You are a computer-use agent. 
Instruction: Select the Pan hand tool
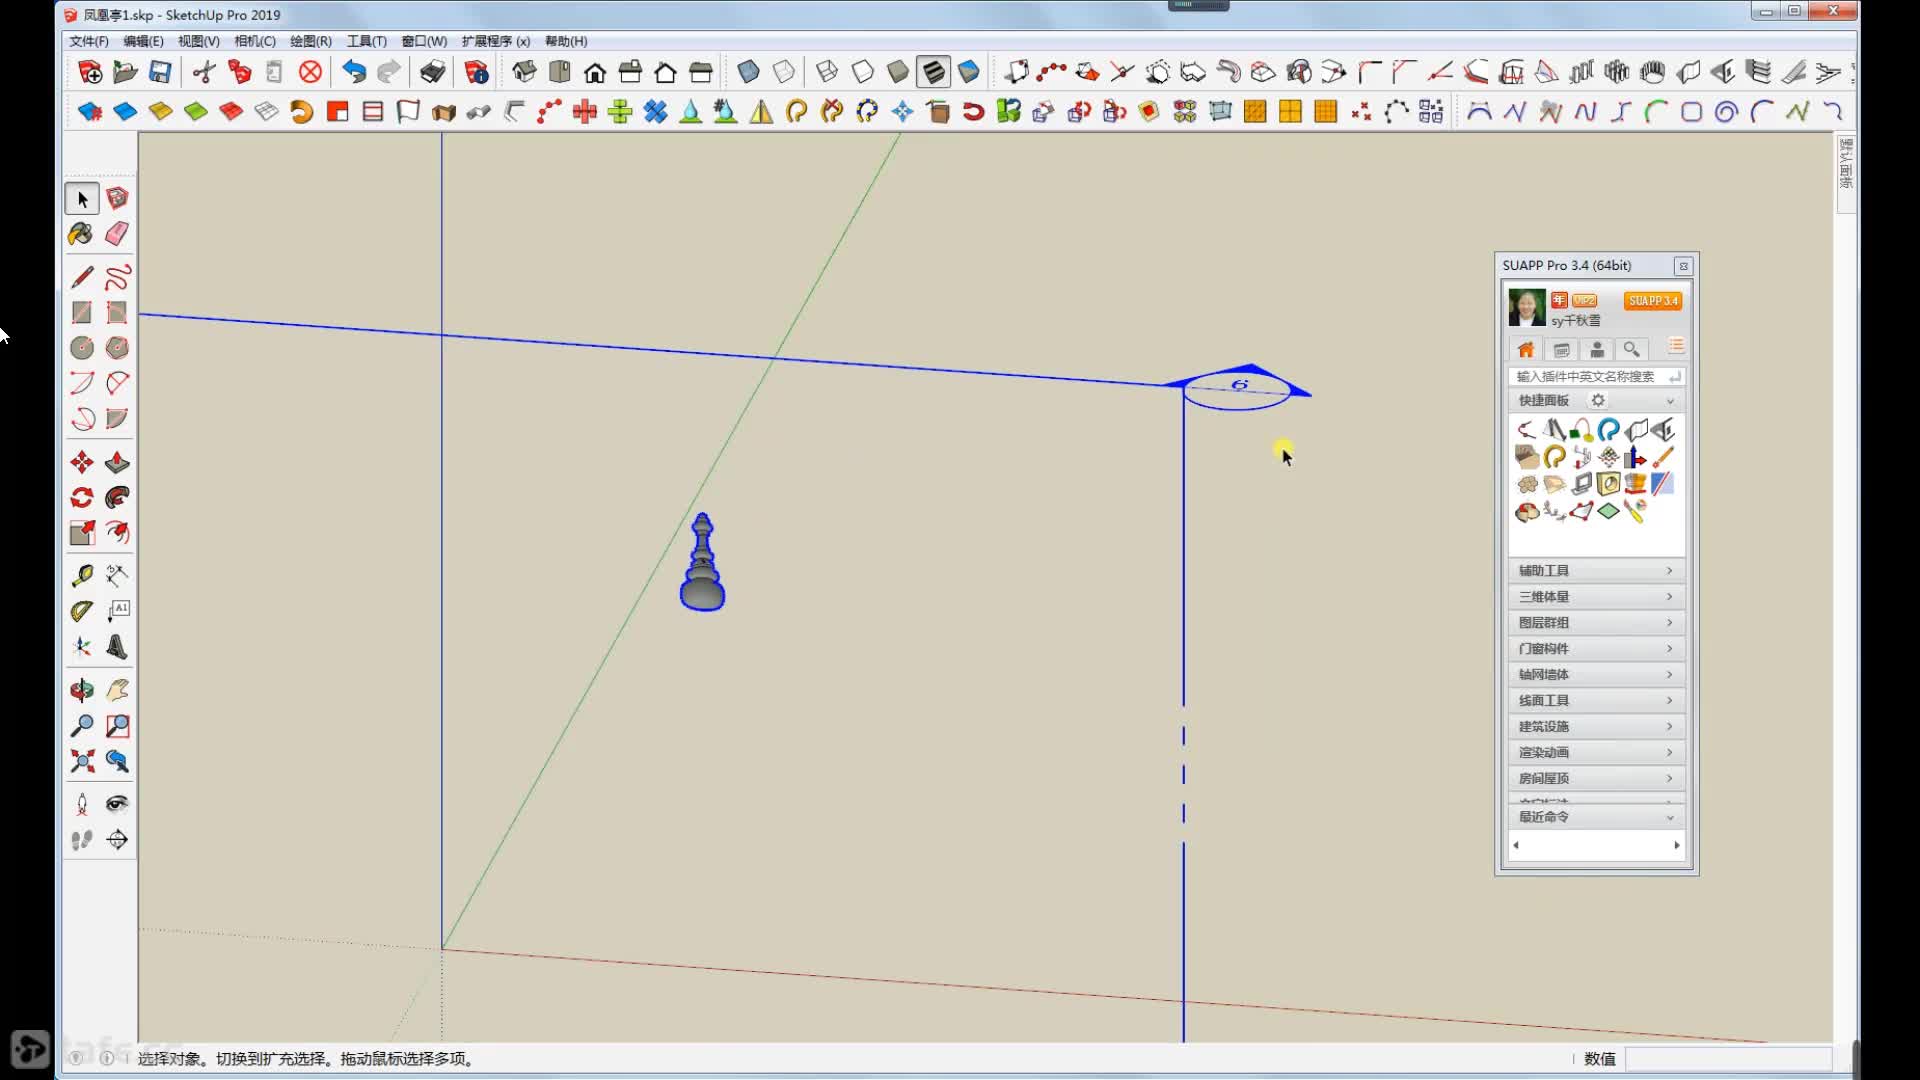point(117,690)
